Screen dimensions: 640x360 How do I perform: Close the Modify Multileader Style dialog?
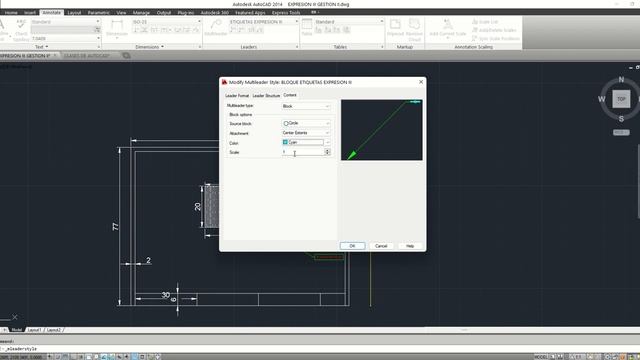pos(421,82)
